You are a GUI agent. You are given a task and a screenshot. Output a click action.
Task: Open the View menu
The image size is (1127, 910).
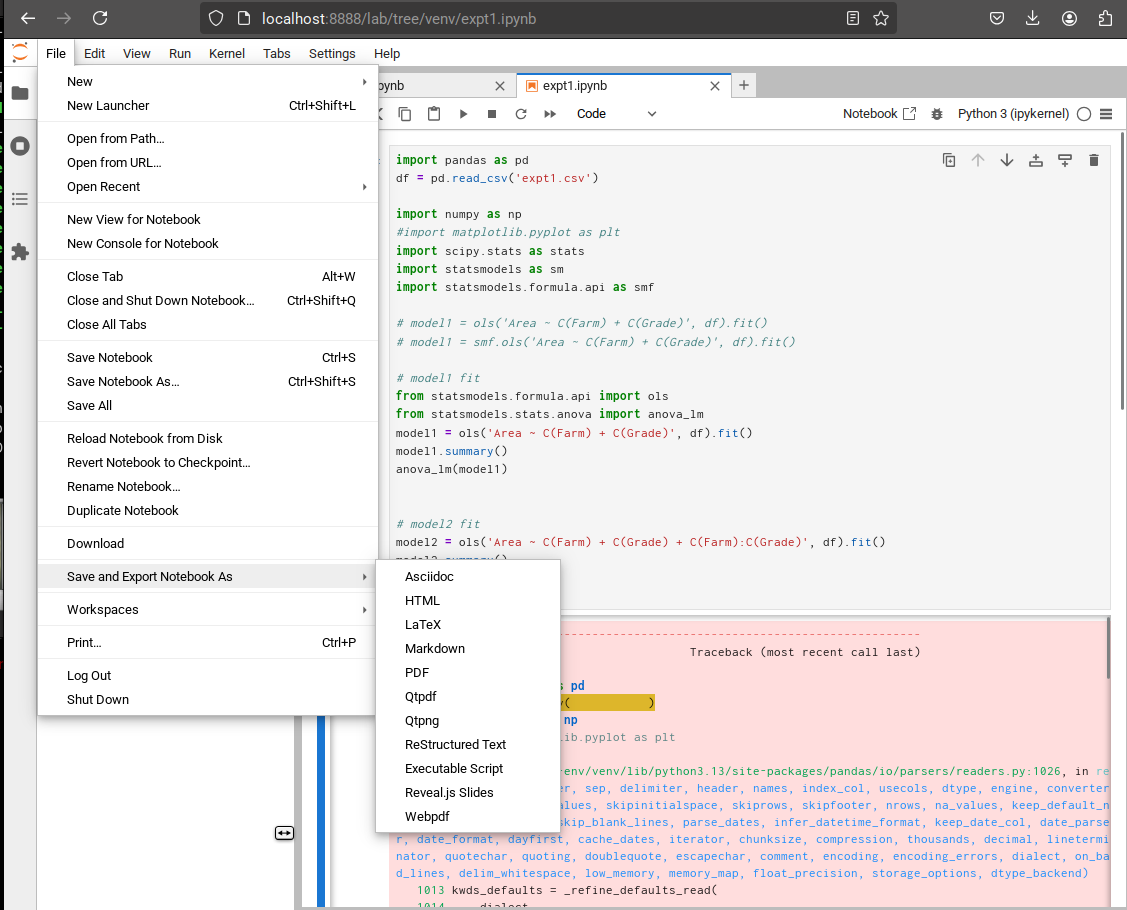137,53
